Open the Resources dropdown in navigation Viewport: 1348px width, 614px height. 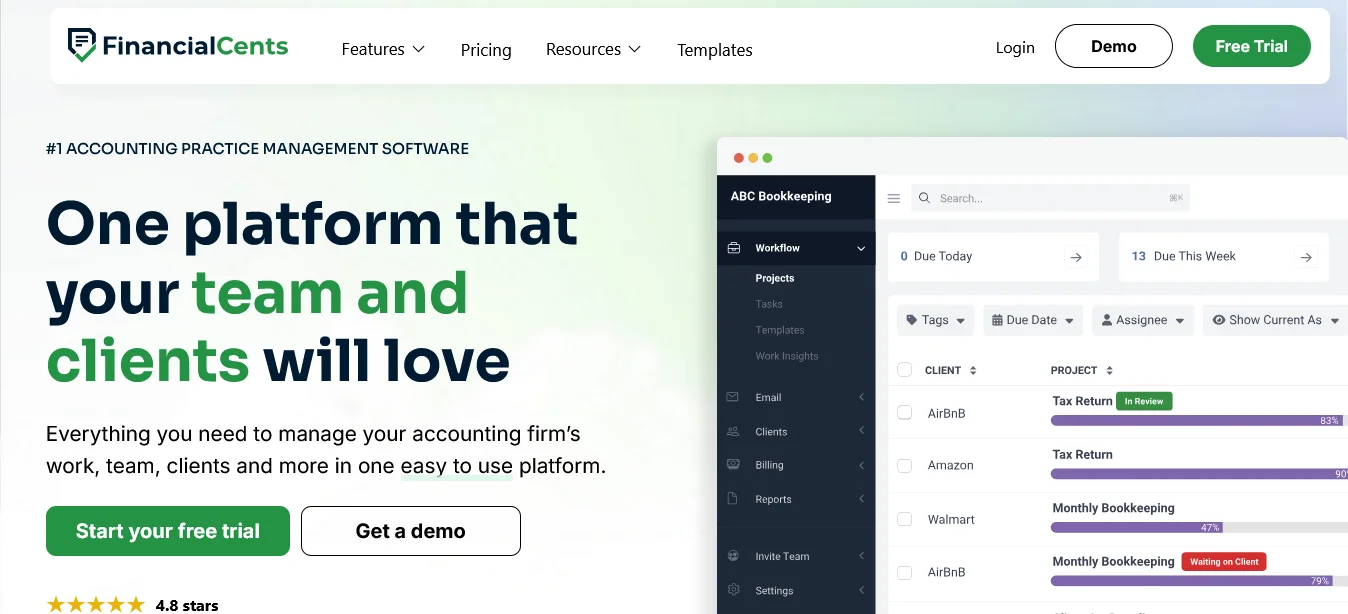(x=593, y=49)
